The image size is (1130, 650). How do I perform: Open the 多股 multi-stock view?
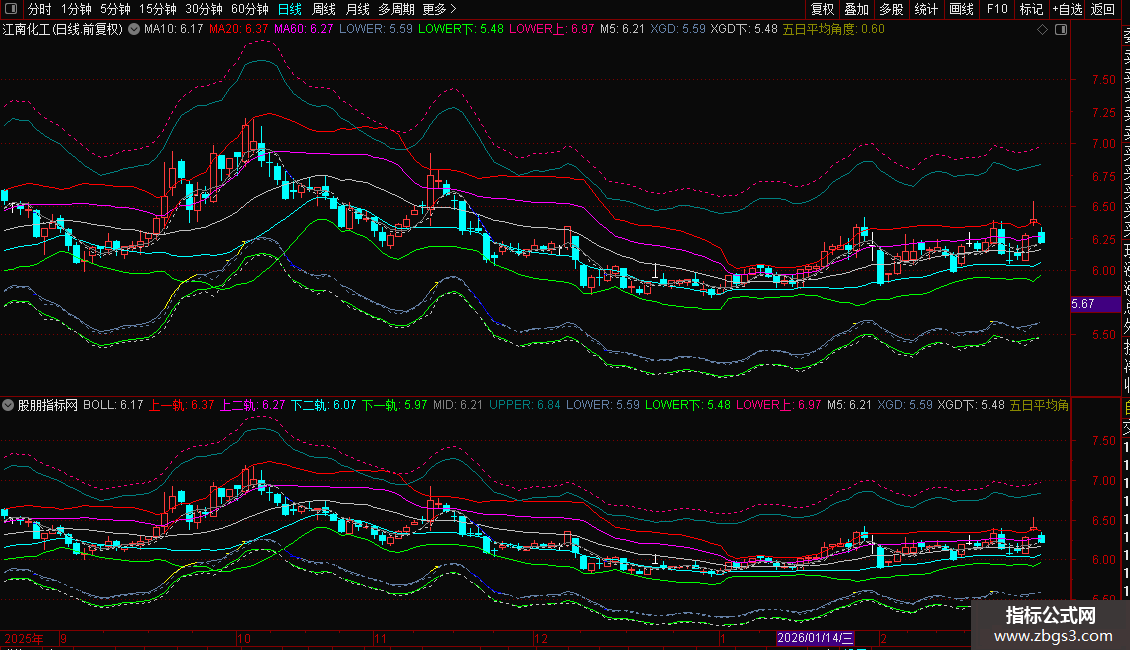[891, 9]
